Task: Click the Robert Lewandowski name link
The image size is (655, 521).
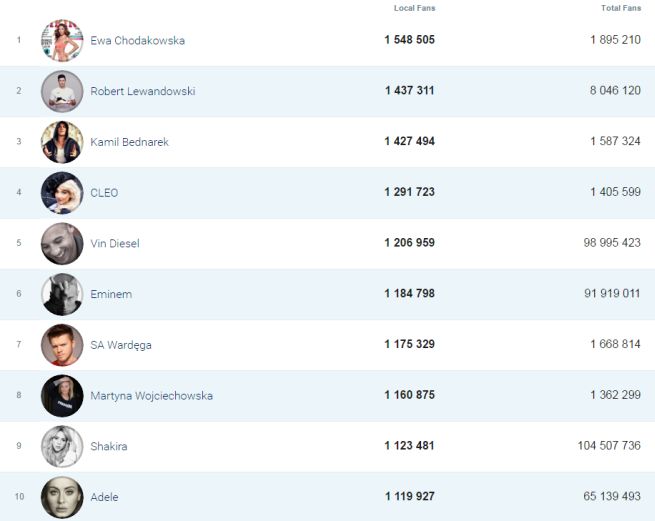Action: pyautogui.click(x=142, y=91)
